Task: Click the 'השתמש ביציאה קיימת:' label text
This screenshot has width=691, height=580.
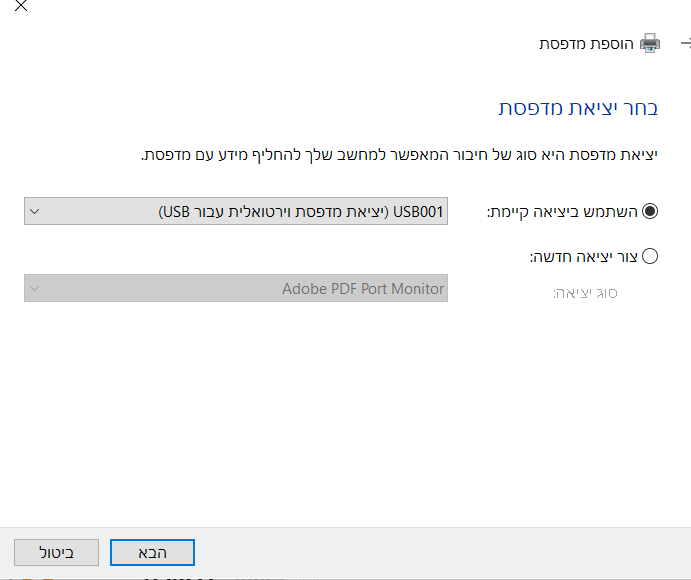Action: tap(562, 212)
